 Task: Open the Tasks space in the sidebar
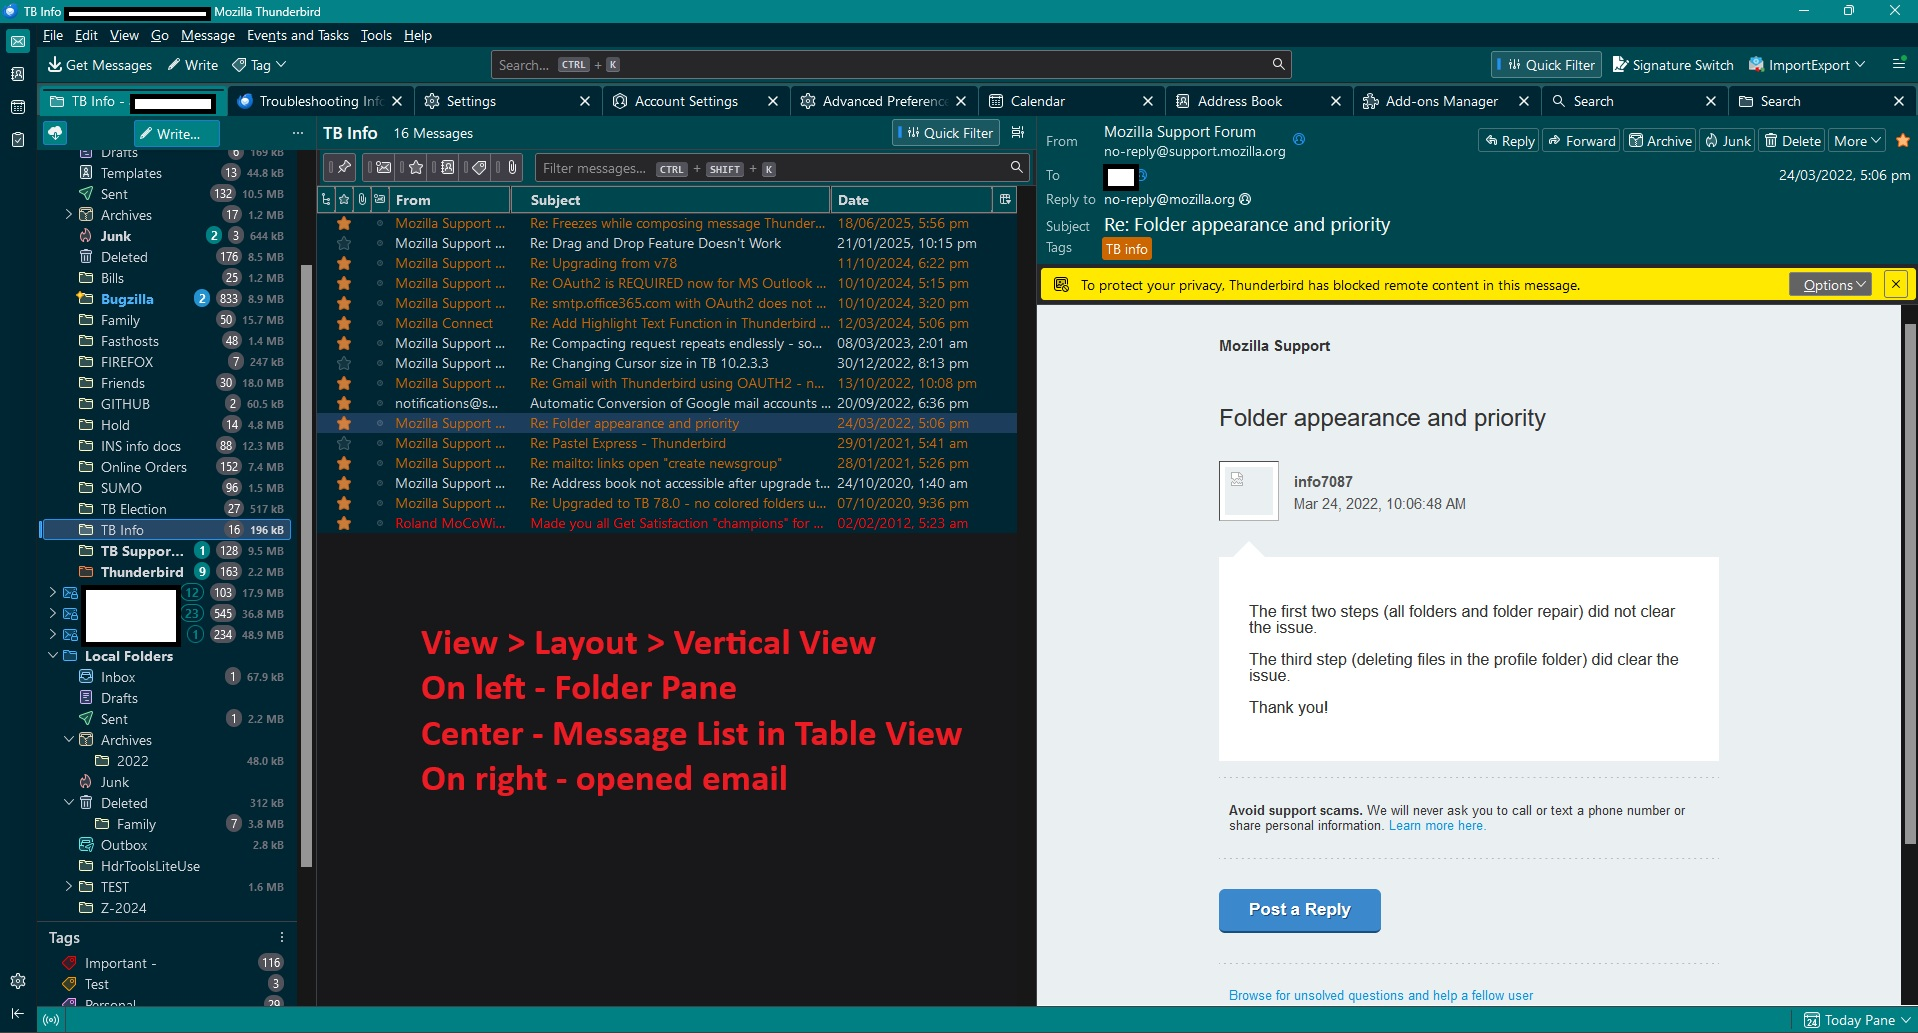pos(18,140)
